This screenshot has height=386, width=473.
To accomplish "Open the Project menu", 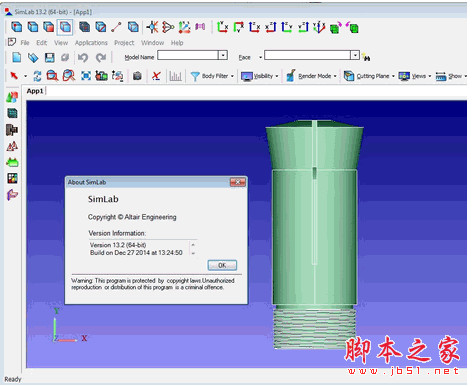I will (124, 43).
